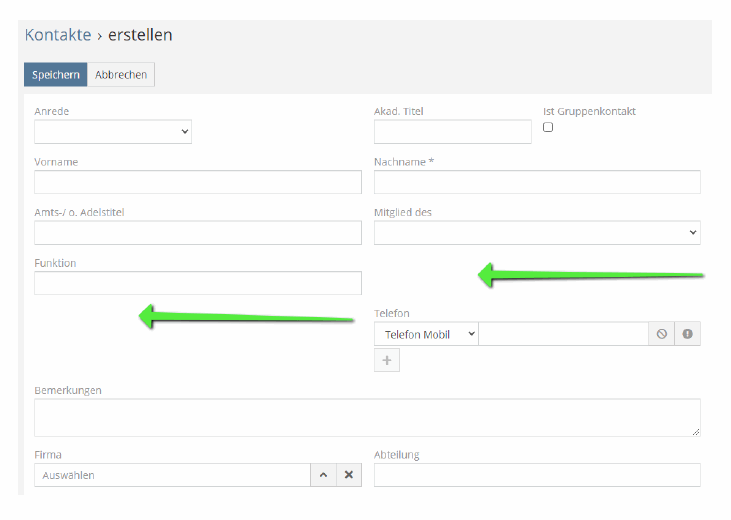Expand the 'Mitglied des' dropdown

[537, 232]
